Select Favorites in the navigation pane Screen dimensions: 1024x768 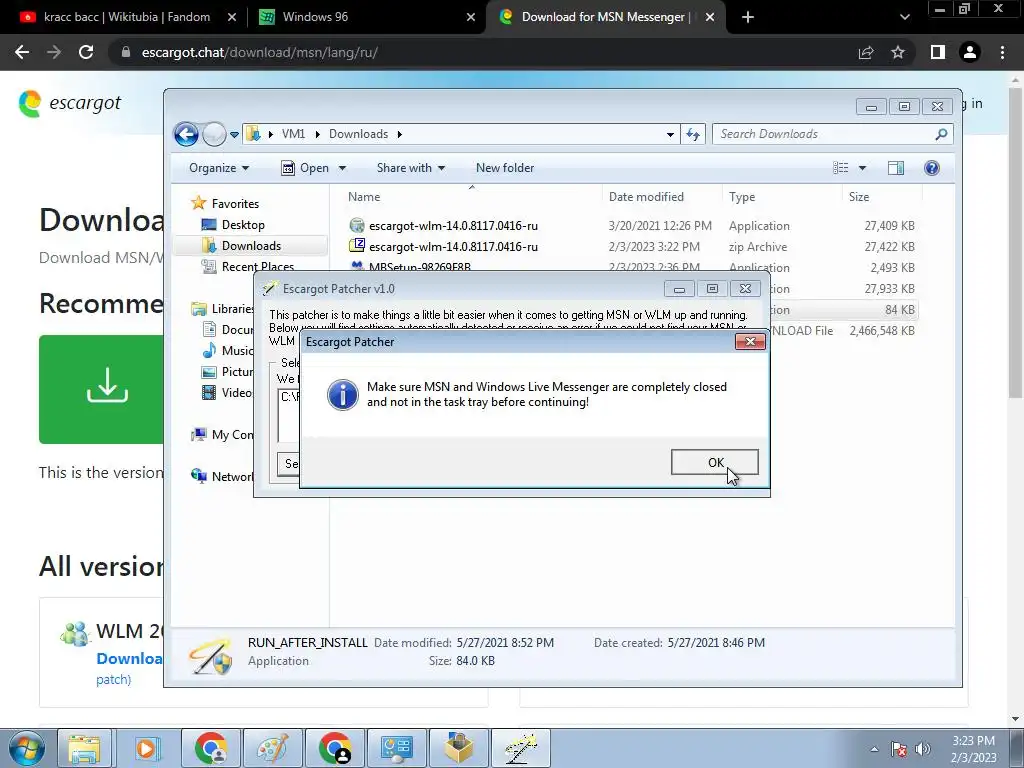click(225, 204)
